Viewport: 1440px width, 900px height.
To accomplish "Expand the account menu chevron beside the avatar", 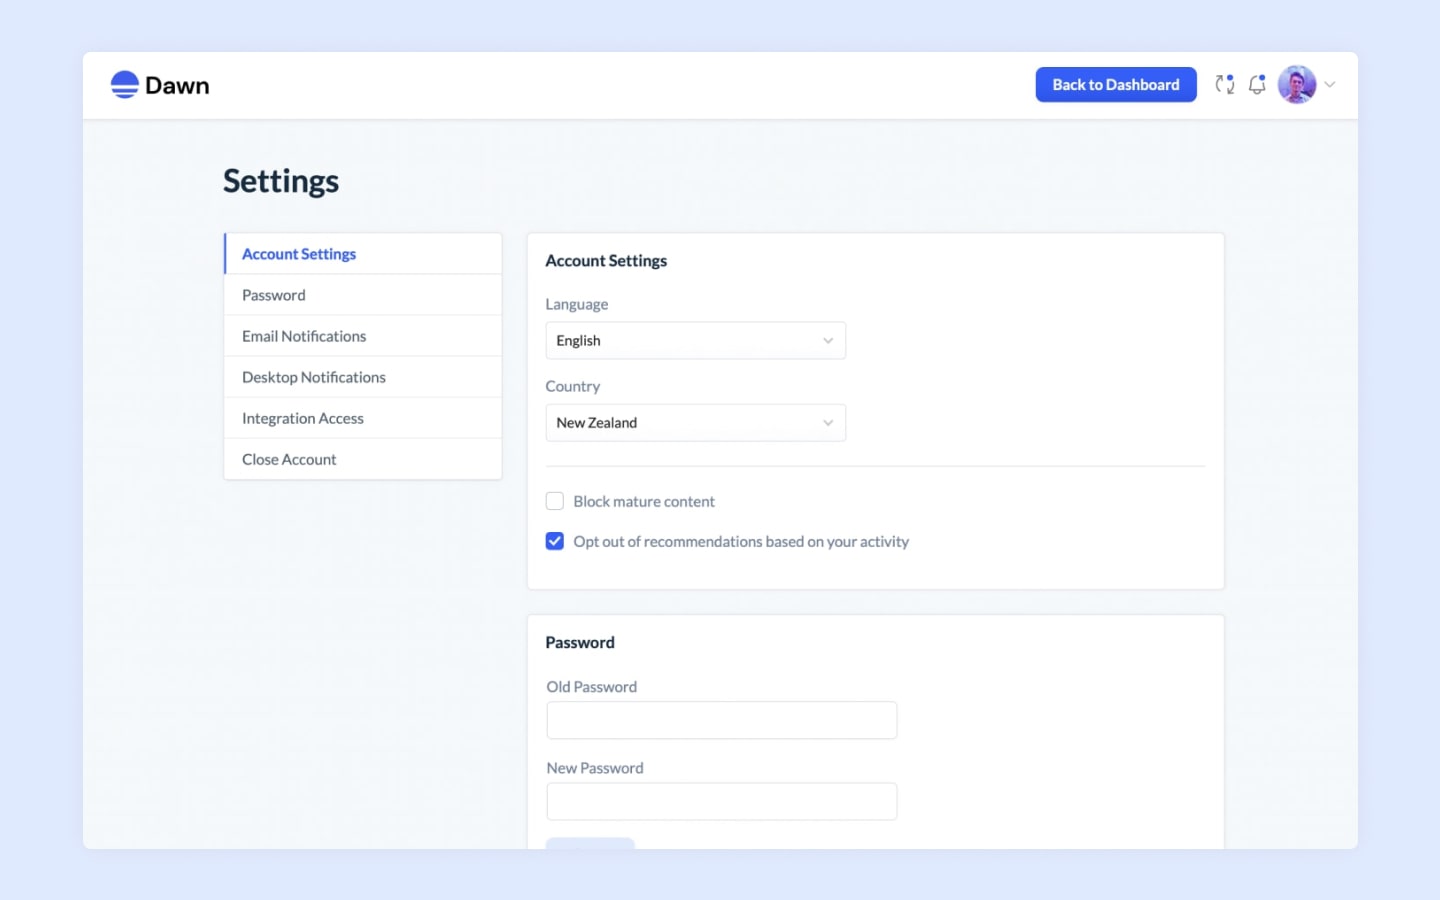I will (1329, 85).
